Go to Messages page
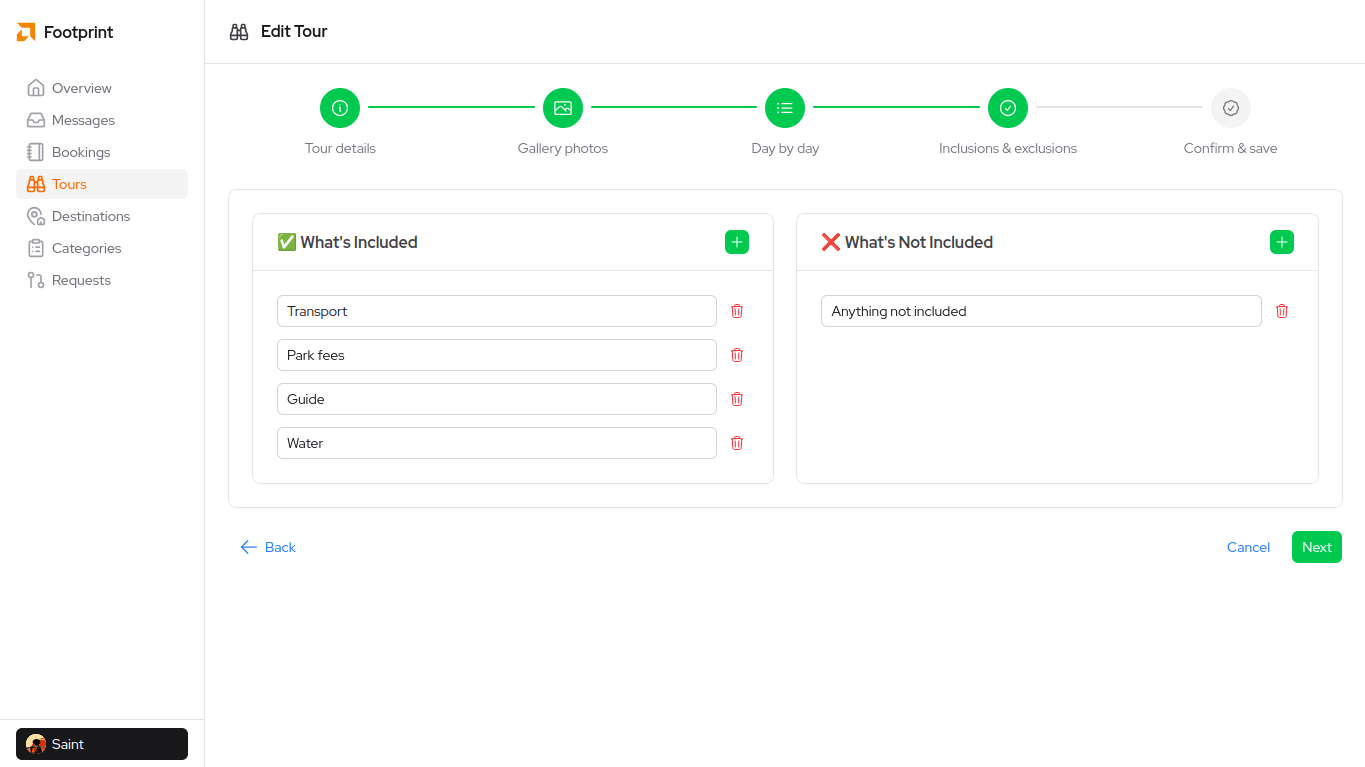This screenshot has height=767, width=1365. coord(102,120)
